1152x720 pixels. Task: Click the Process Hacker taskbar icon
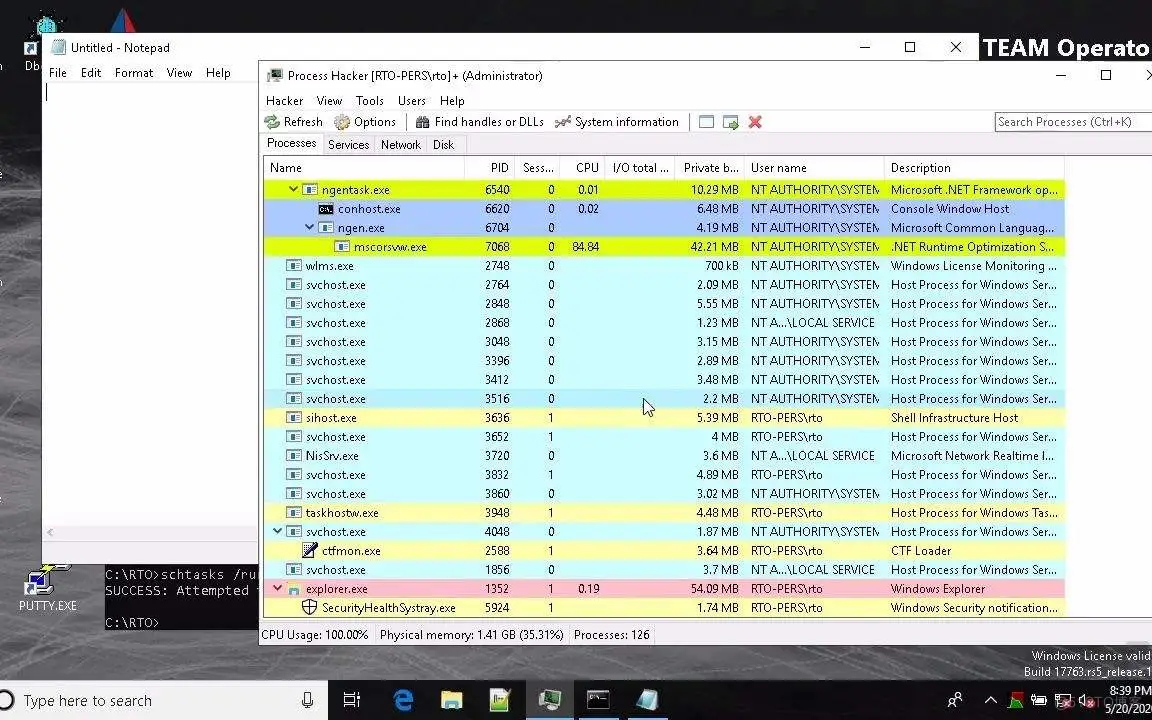tap(549, 700)
